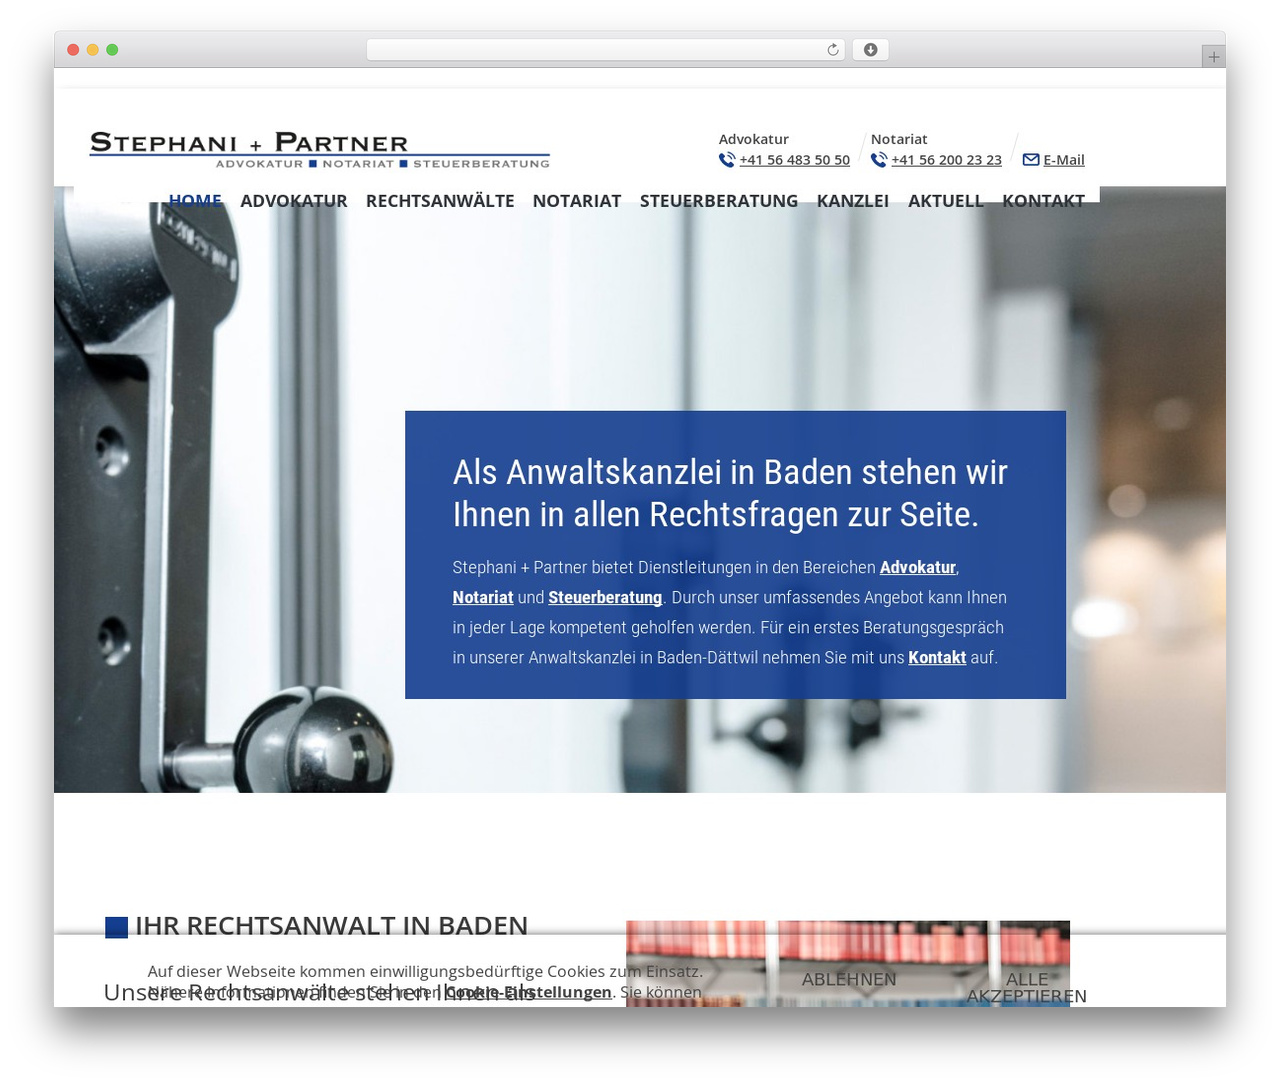Screen dimensions: 1280x1084
Task: Follow the Steuerberatung link in blue box
Action: 605,597
